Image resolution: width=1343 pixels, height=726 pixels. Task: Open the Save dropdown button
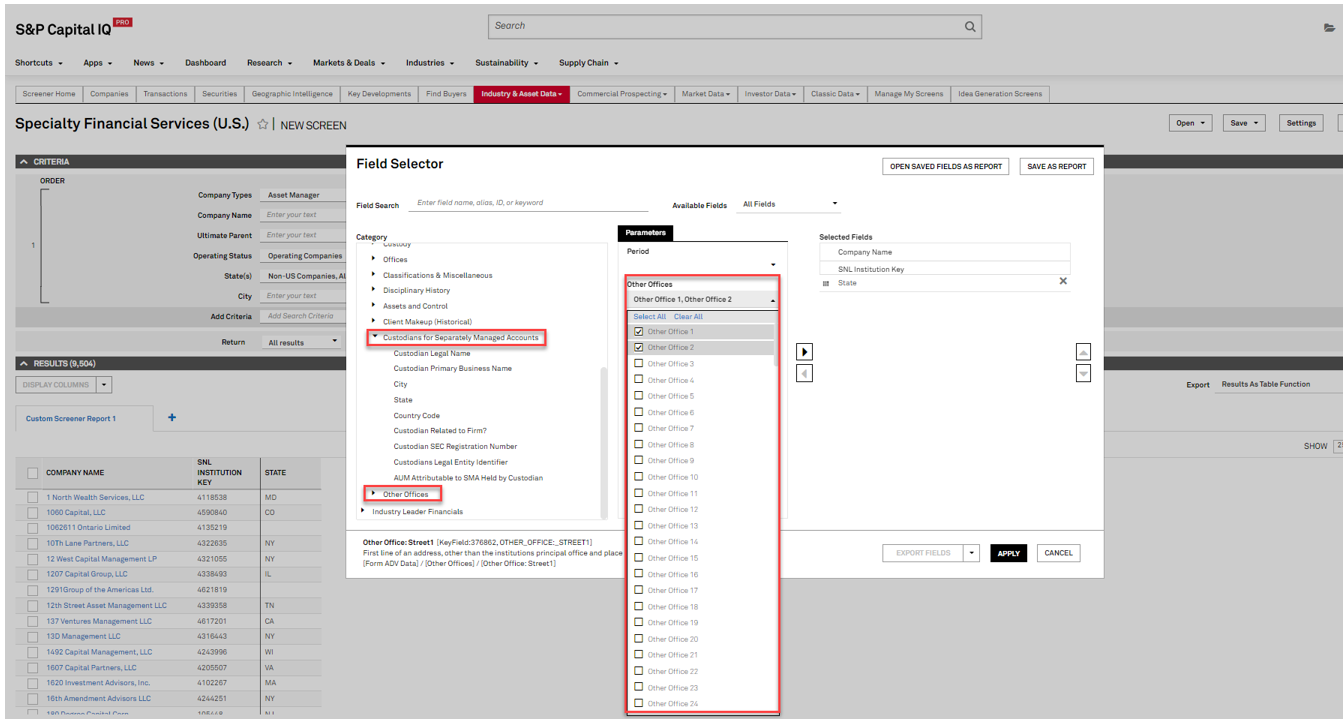click(1244, 123)
